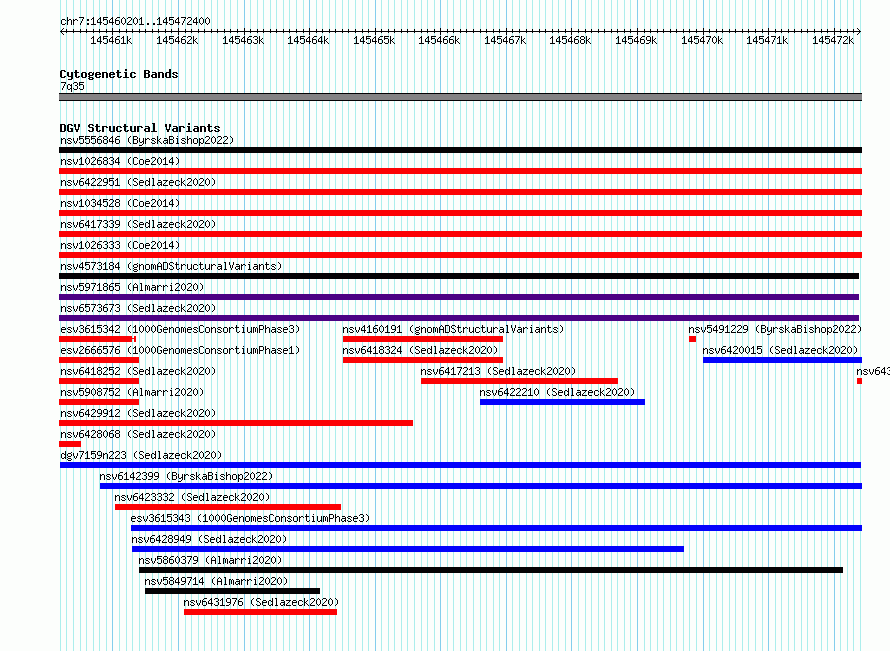Viewport: 890px width, 651px height.
Task: Select the nsv6418252 (Sedlazeck2020) label
Action: coord(138,371)
